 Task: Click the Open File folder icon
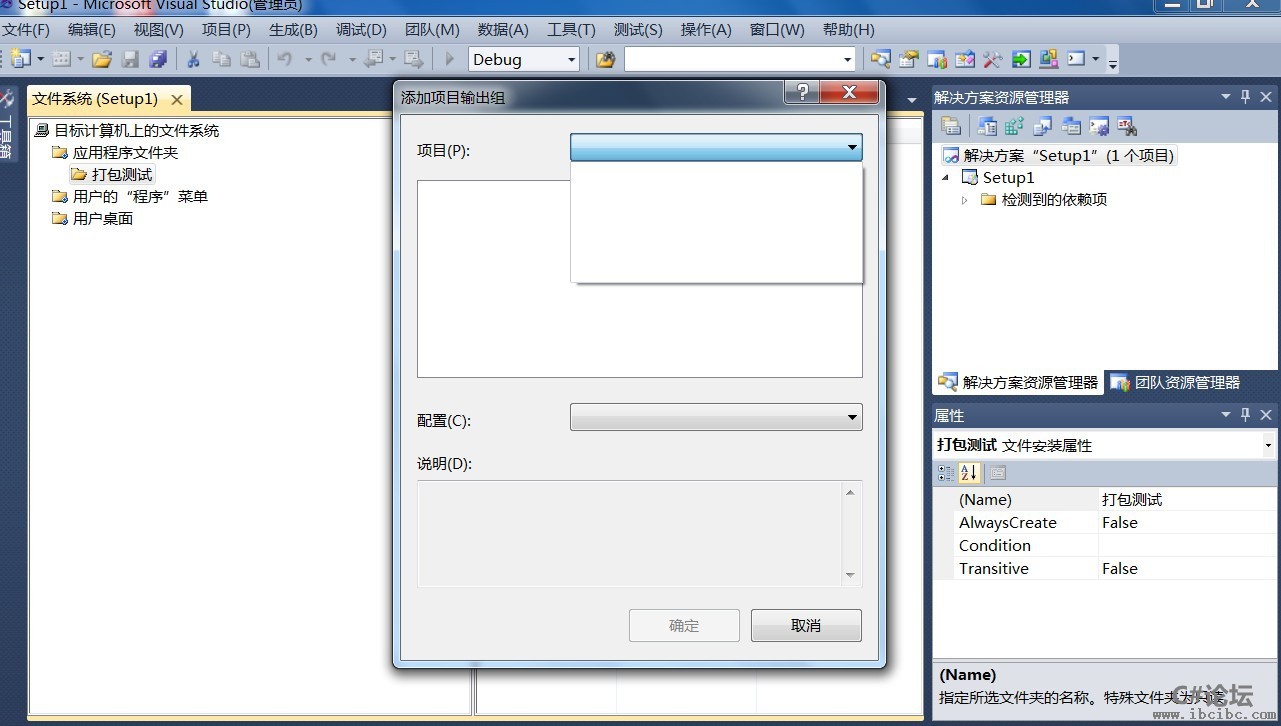click(x=102, y=60)
